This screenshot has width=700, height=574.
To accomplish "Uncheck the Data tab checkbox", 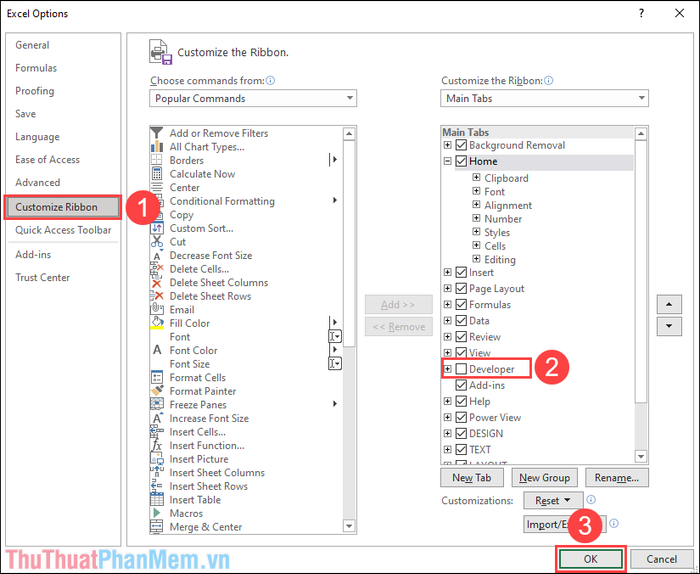I will point(462,320).
